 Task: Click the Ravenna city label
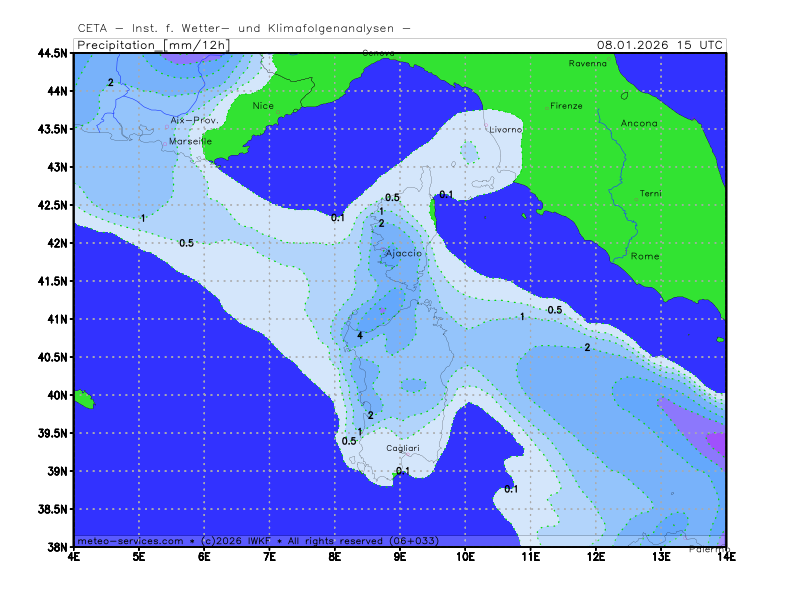coord(587,63)
